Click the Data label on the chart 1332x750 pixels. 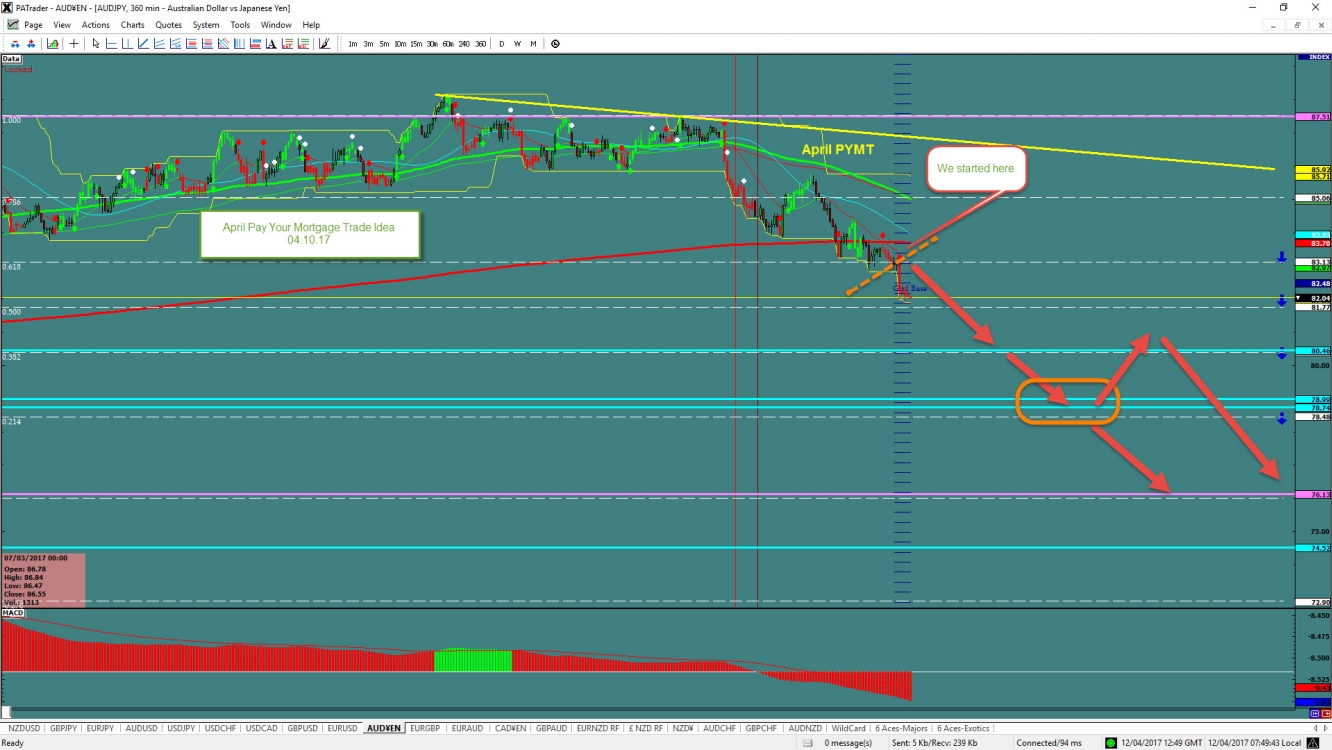(10, 59)
